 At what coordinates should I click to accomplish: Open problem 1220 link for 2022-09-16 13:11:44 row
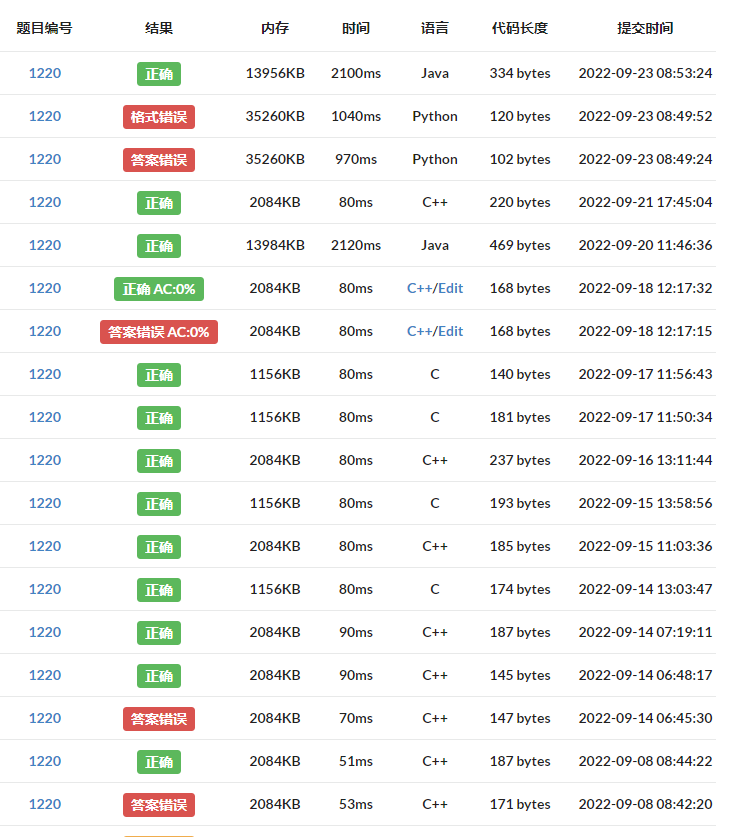45,460
